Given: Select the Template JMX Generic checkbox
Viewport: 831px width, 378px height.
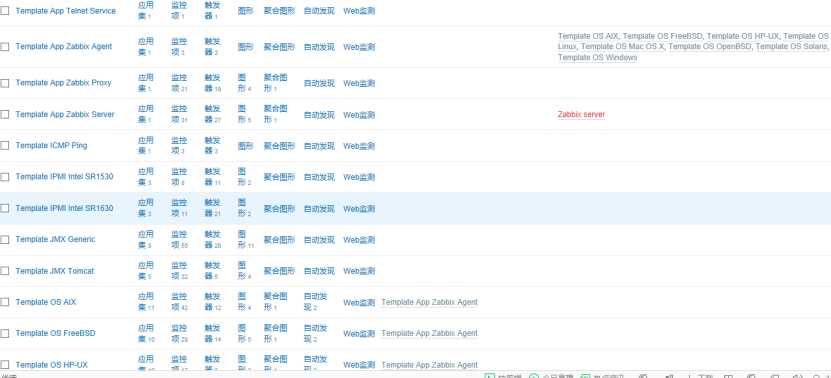Looking at the screenshot, I should (x=5, y=240).
